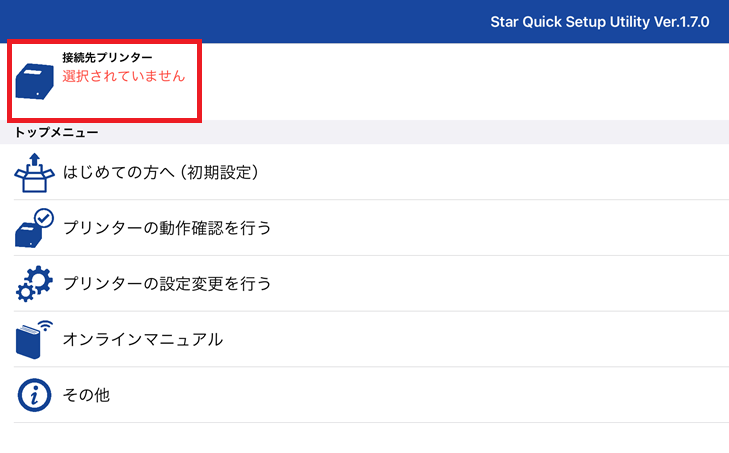Click the book with Wi-Fi manual icon
The width and height of the screenshot is (729, 453).
point(34,340)
